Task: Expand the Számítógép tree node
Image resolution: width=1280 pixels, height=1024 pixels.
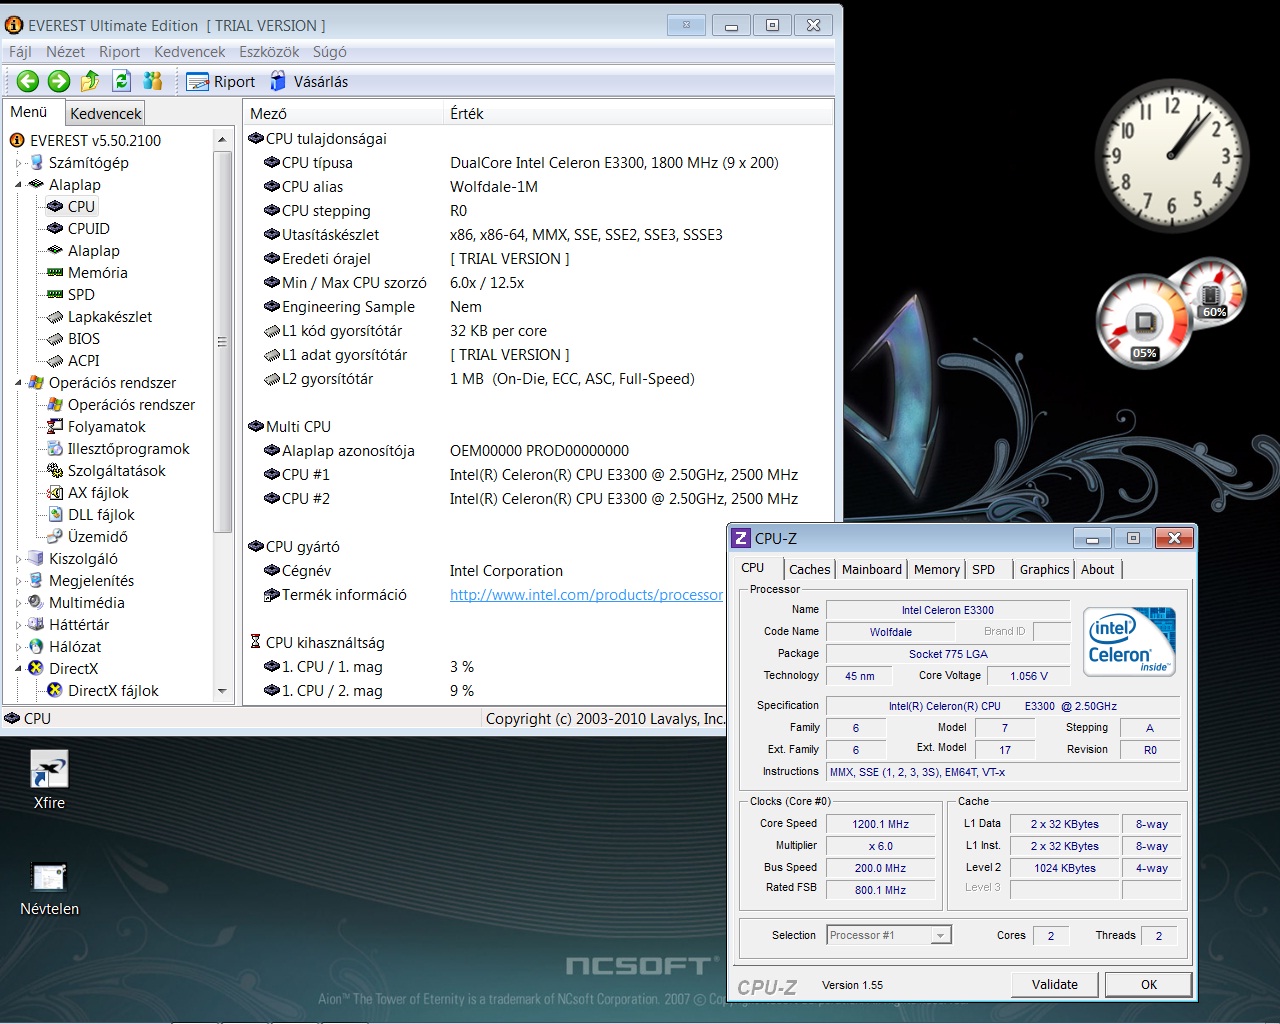Action: 18,163
